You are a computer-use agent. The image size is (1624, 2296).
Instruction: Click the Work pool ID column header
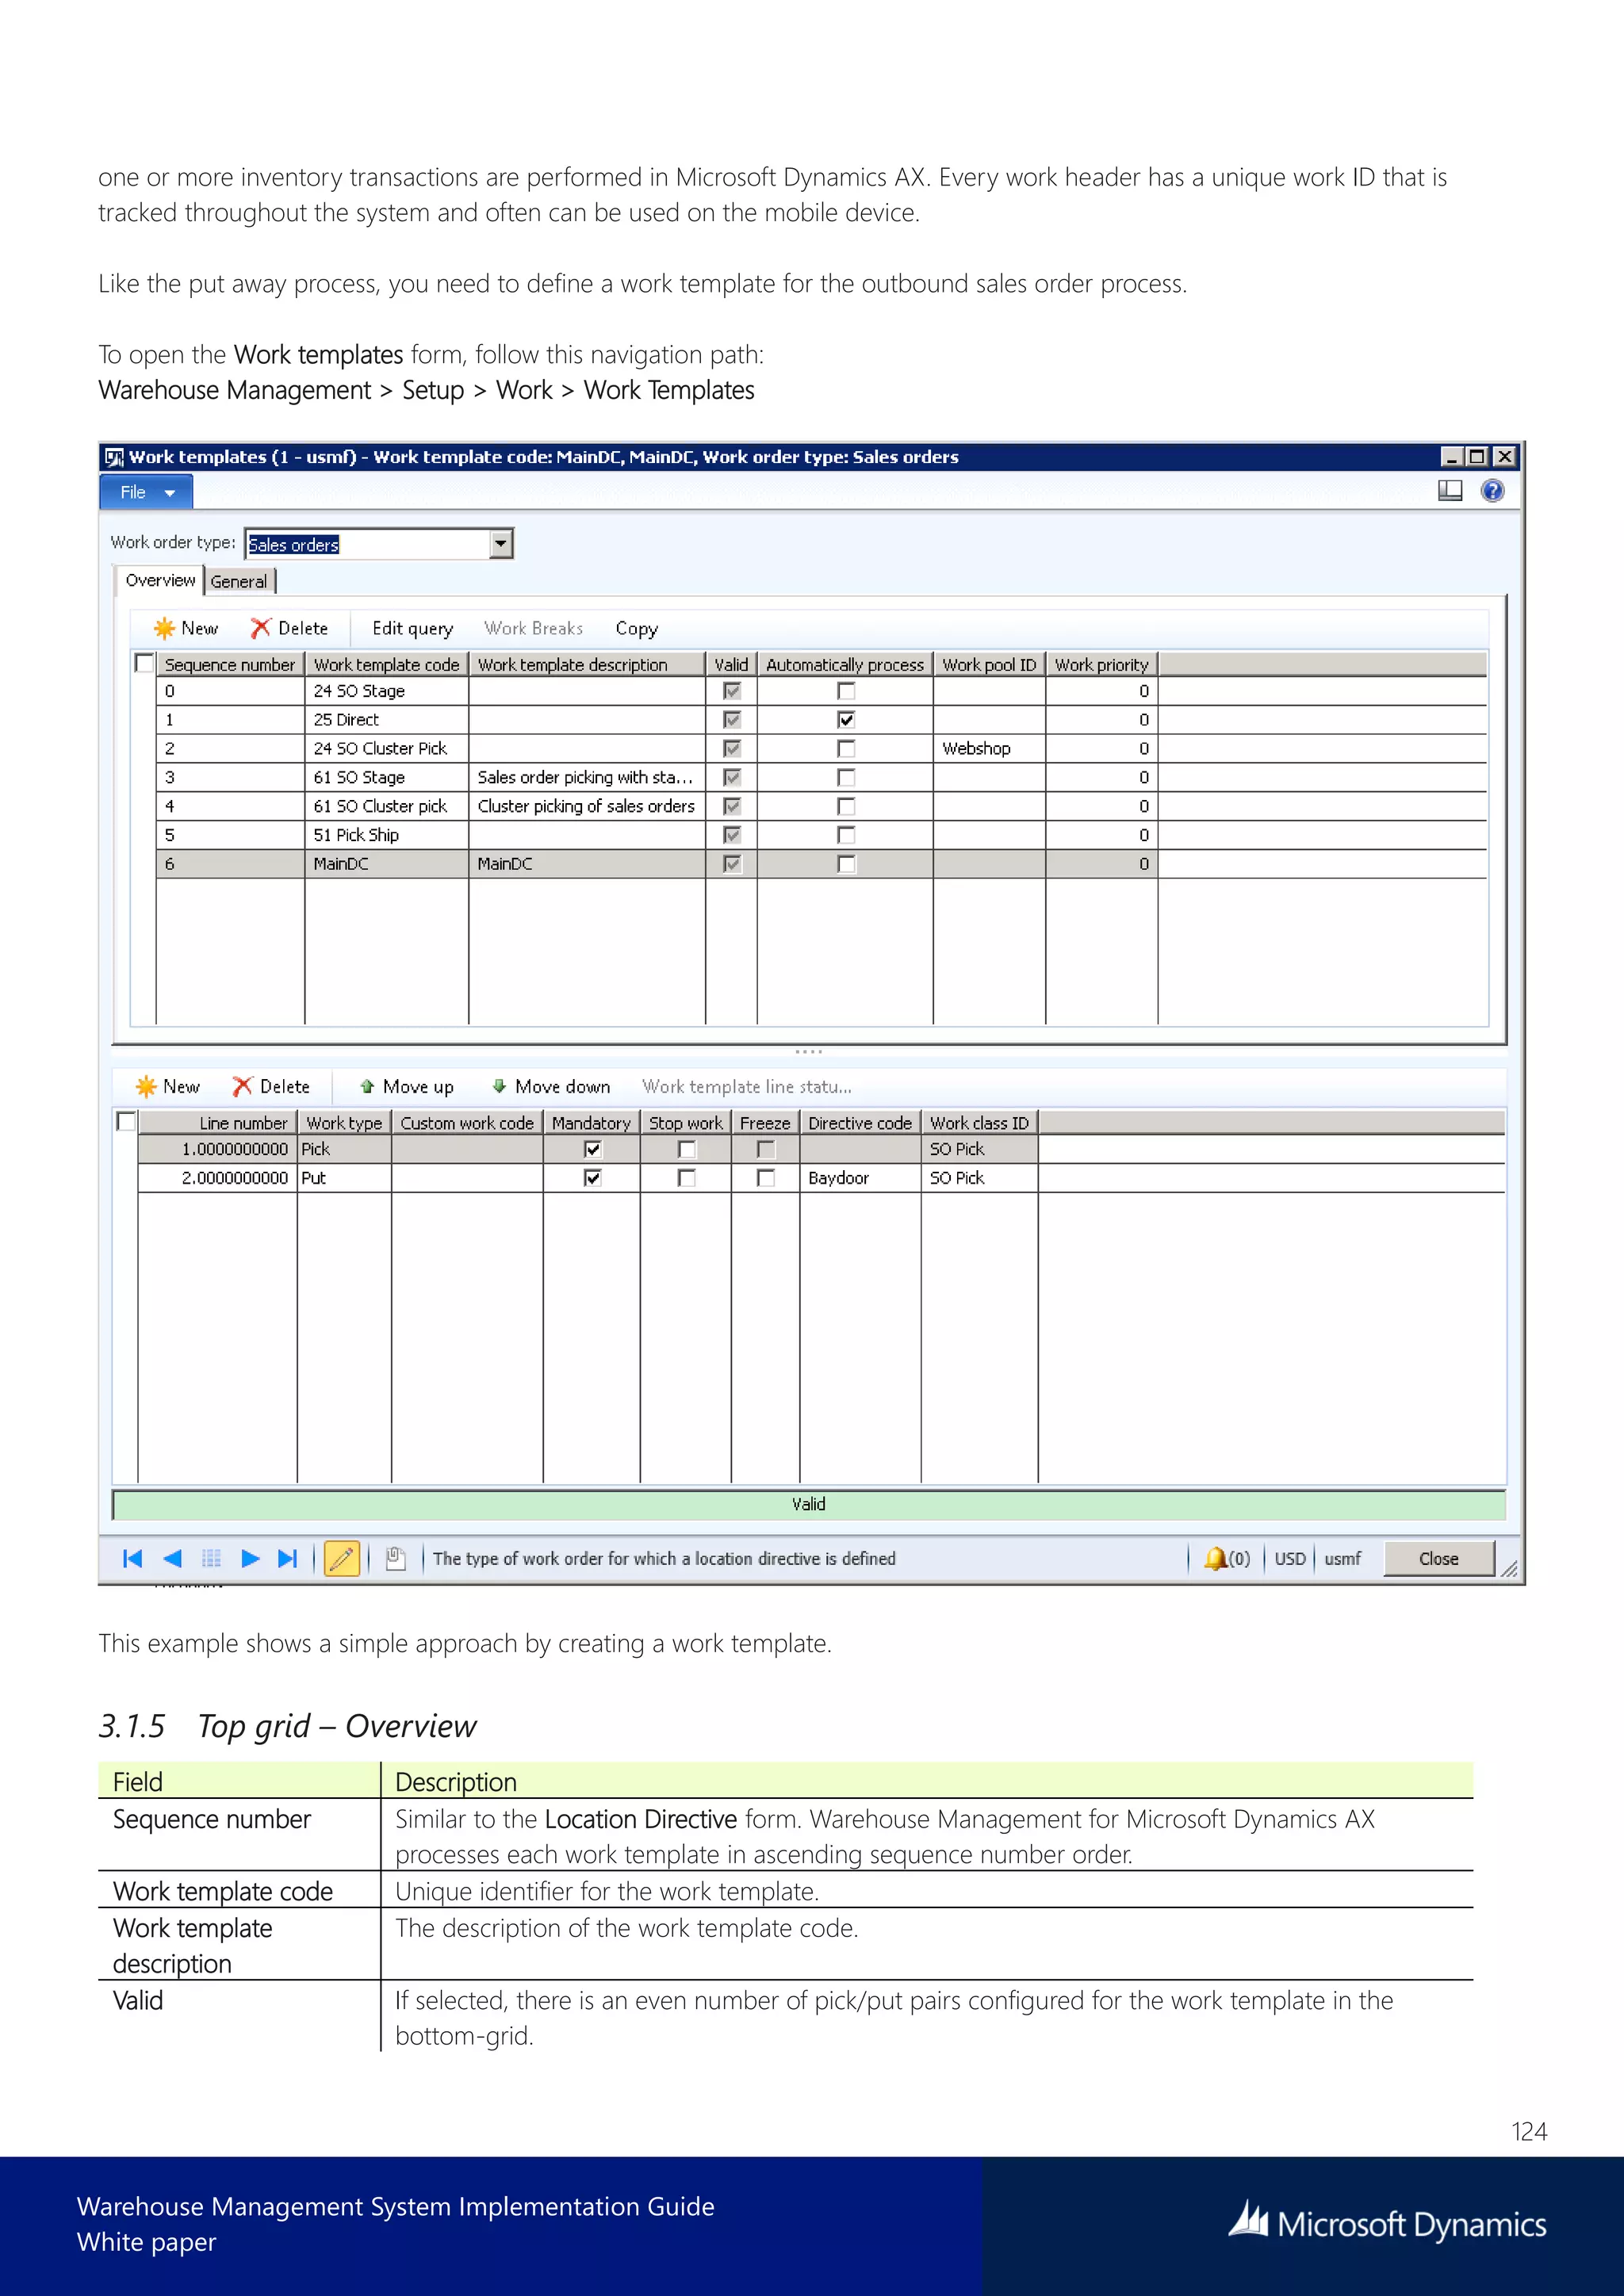pyautogui.click(x=989, y=664)
